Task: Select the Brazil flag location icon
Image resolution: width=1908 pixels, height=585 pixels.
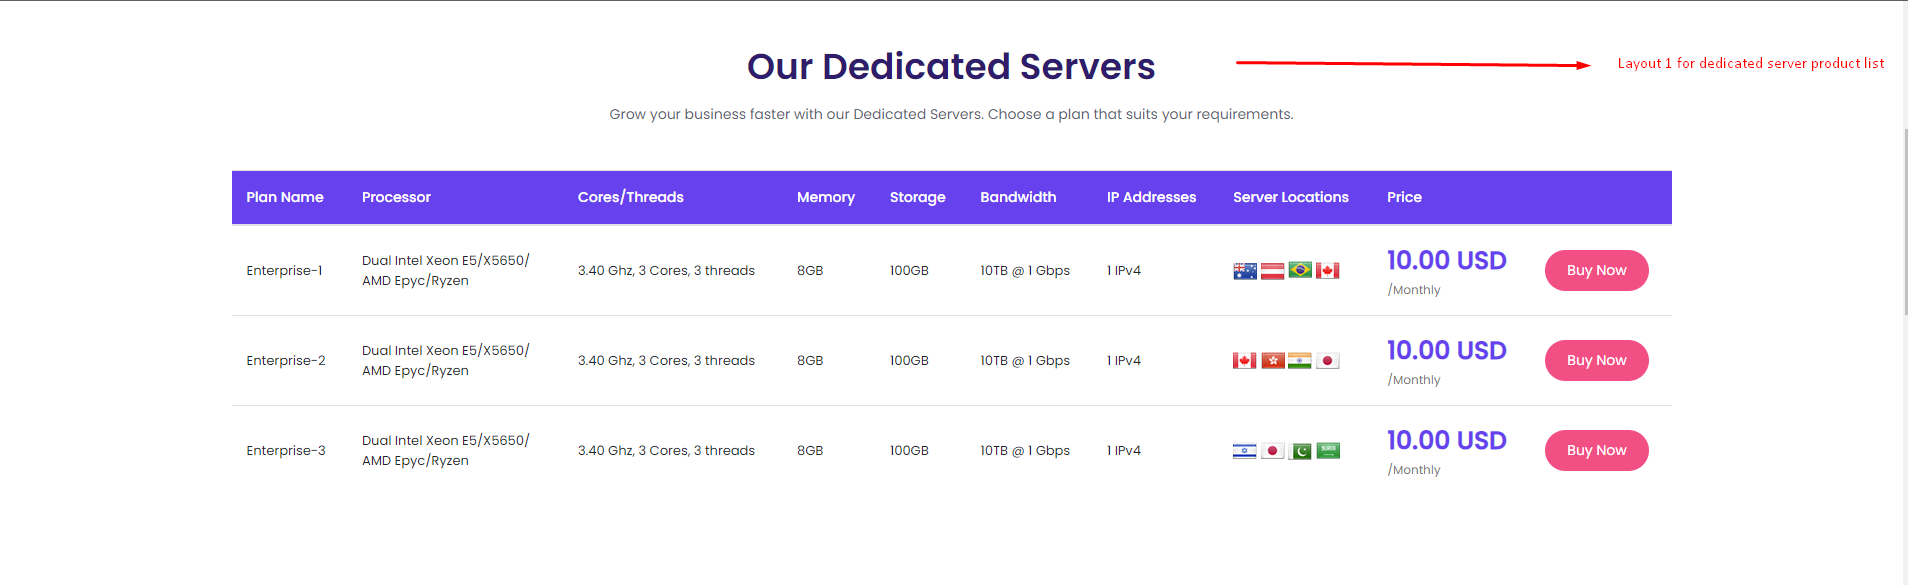Action: (x=1300, y=270)
